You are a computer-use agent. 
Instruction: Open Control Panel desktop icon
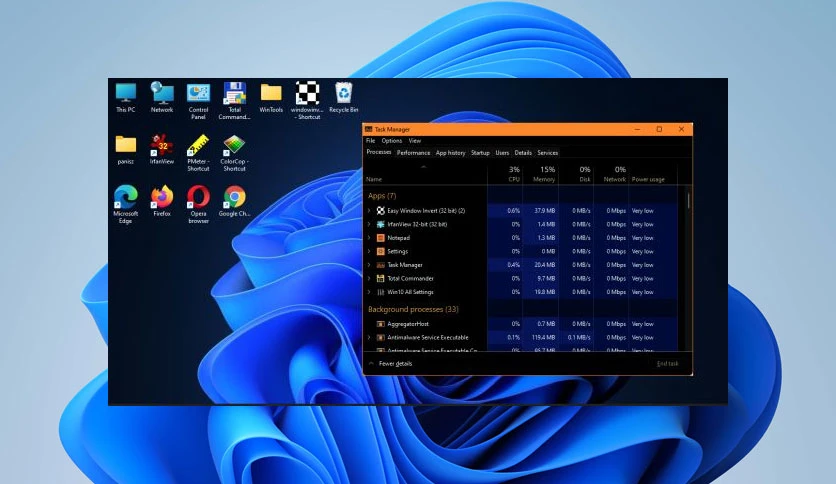(198, 100)
